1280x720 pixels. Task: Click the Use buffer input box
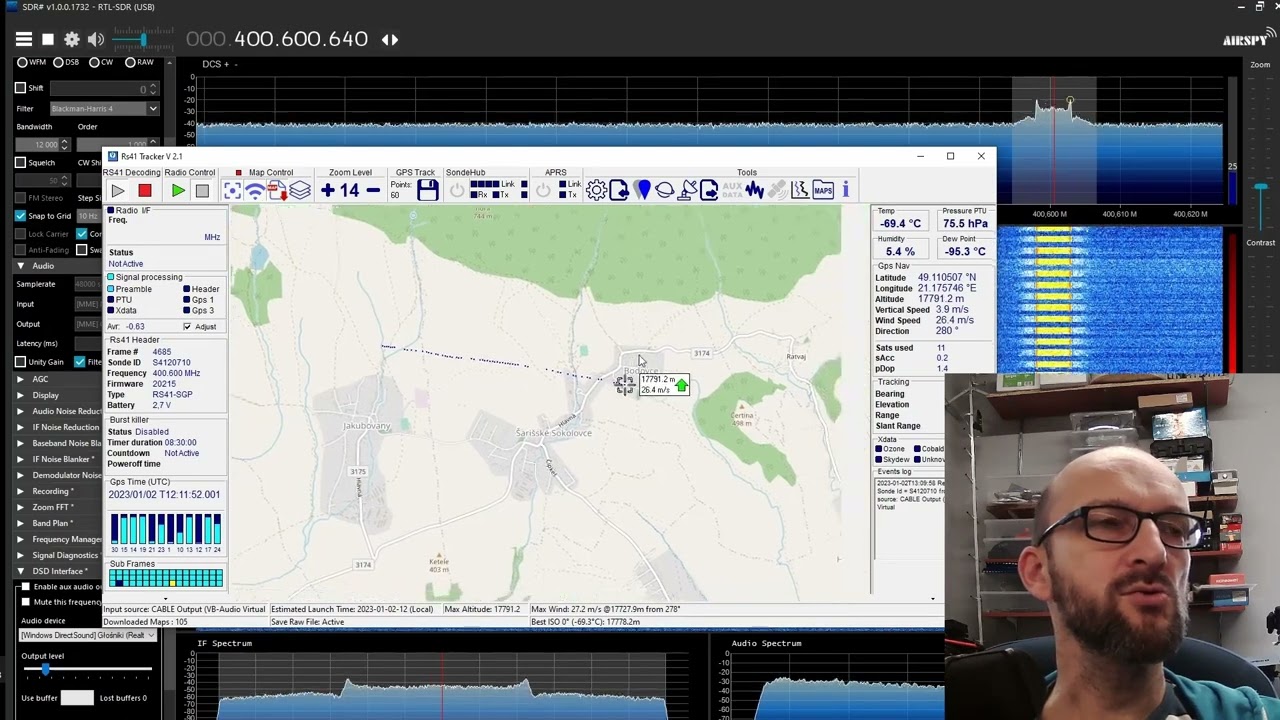pyautogui.click(x=77, y=698)
